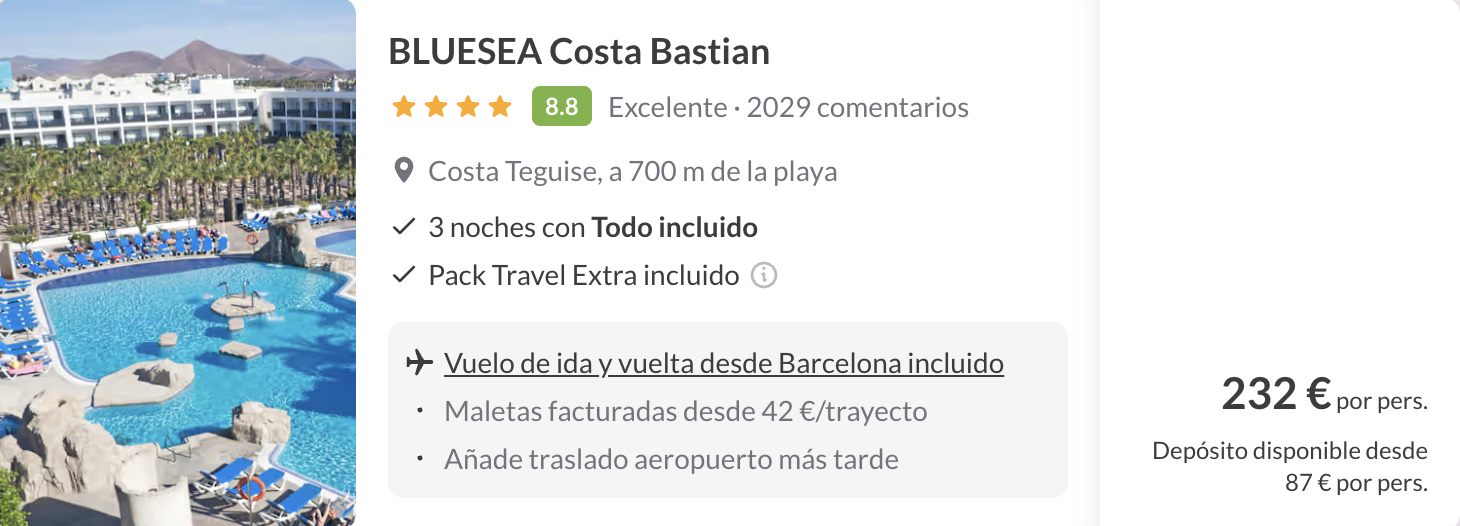This screenshot has width=1460, height=526.
Task: Click checkmark beside Pack Travel Extra
Action: tap(403, 275)
